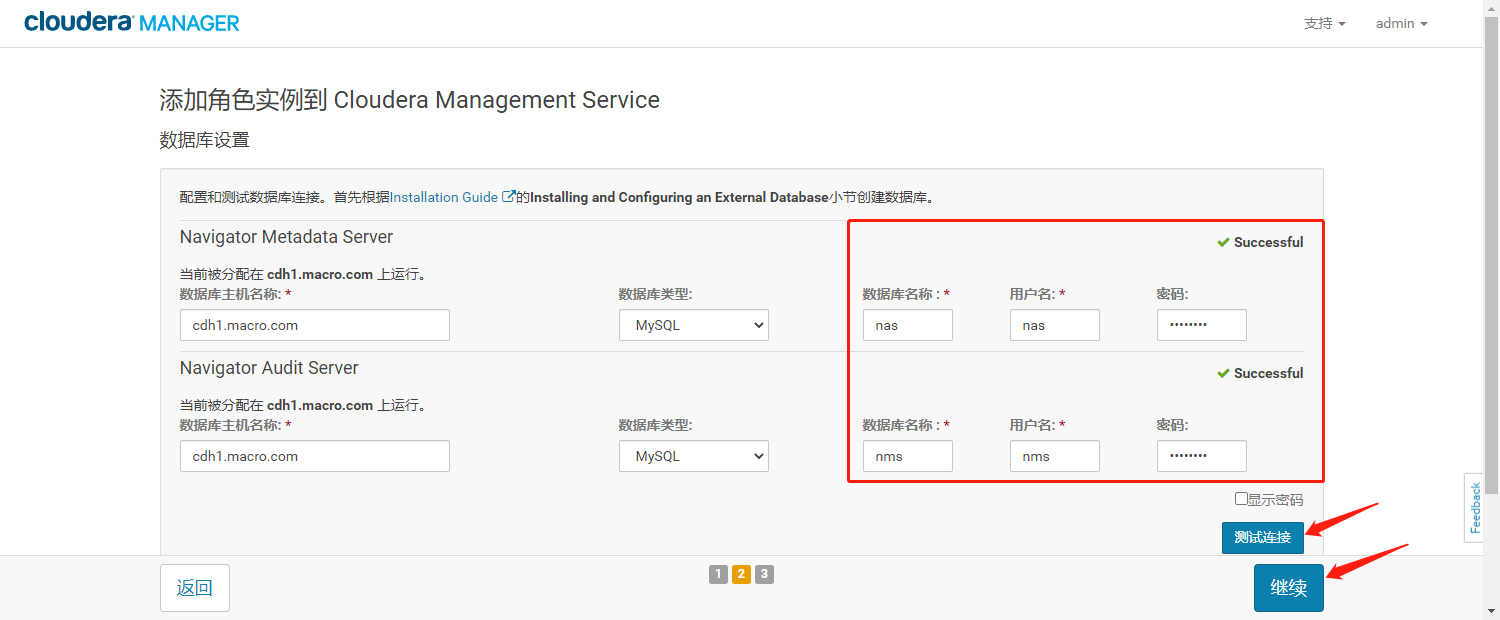
Task: Click the Navigator Metadata Server heading
Action: click(x=286, y=237)
